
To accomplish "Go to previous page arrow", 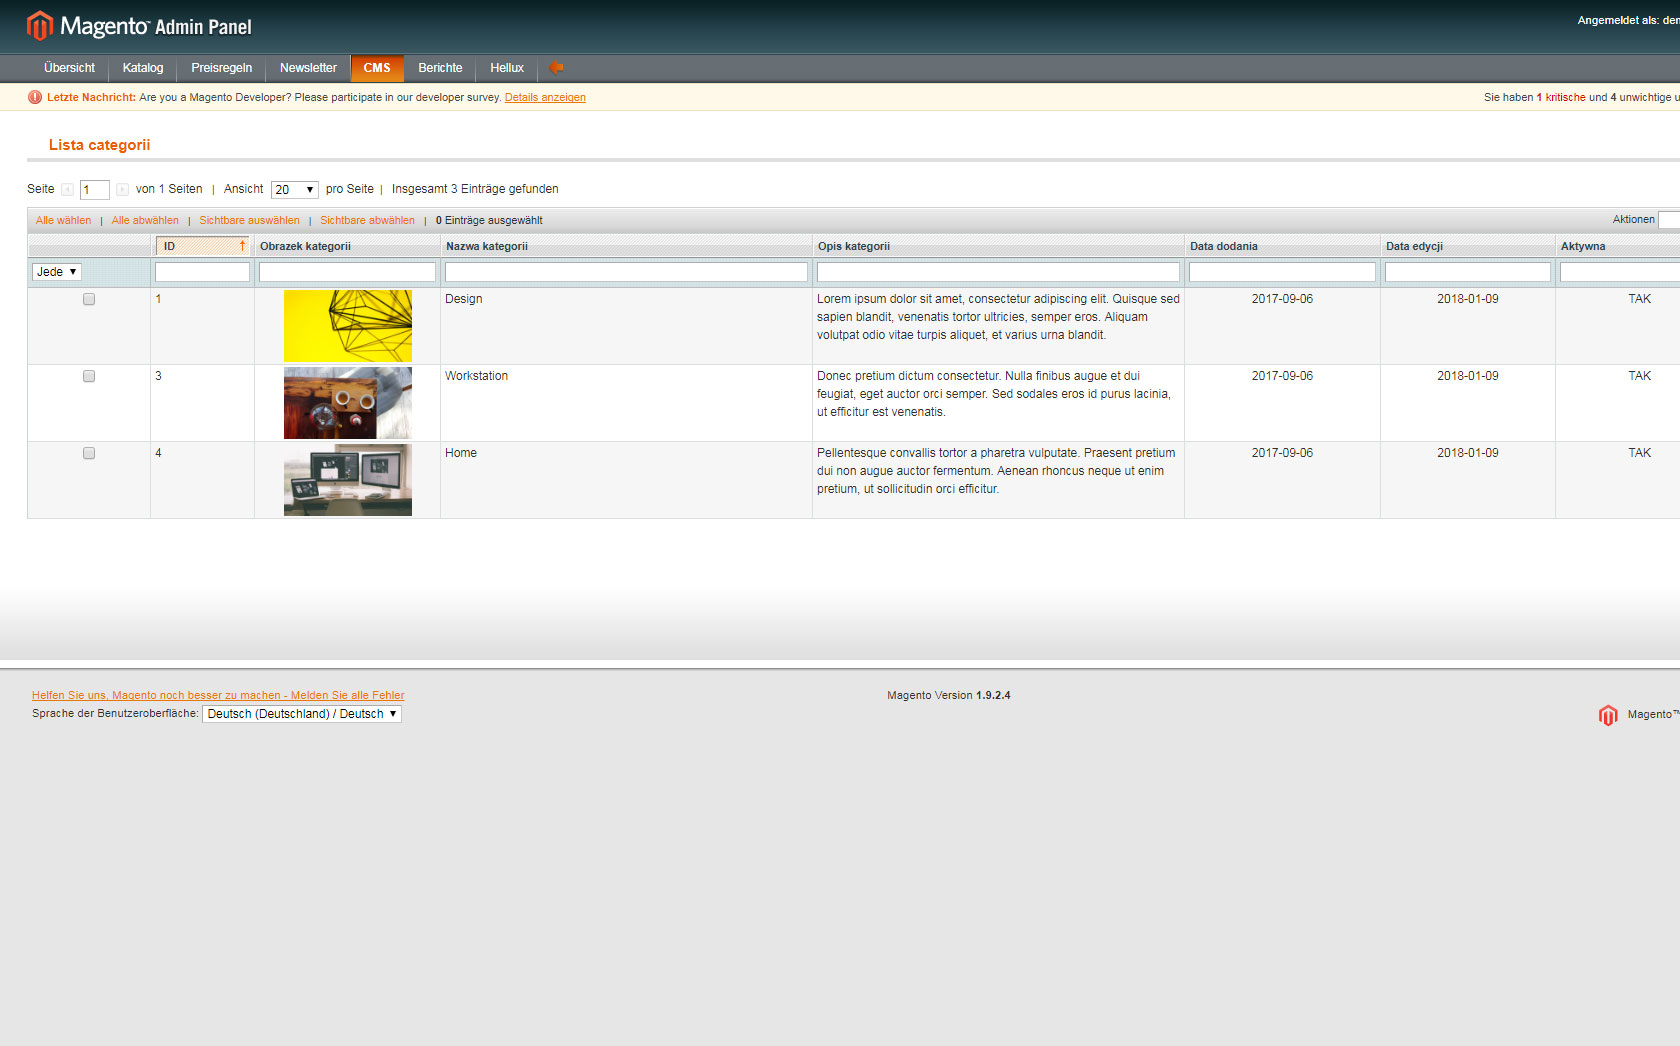I will click(67, 189).
